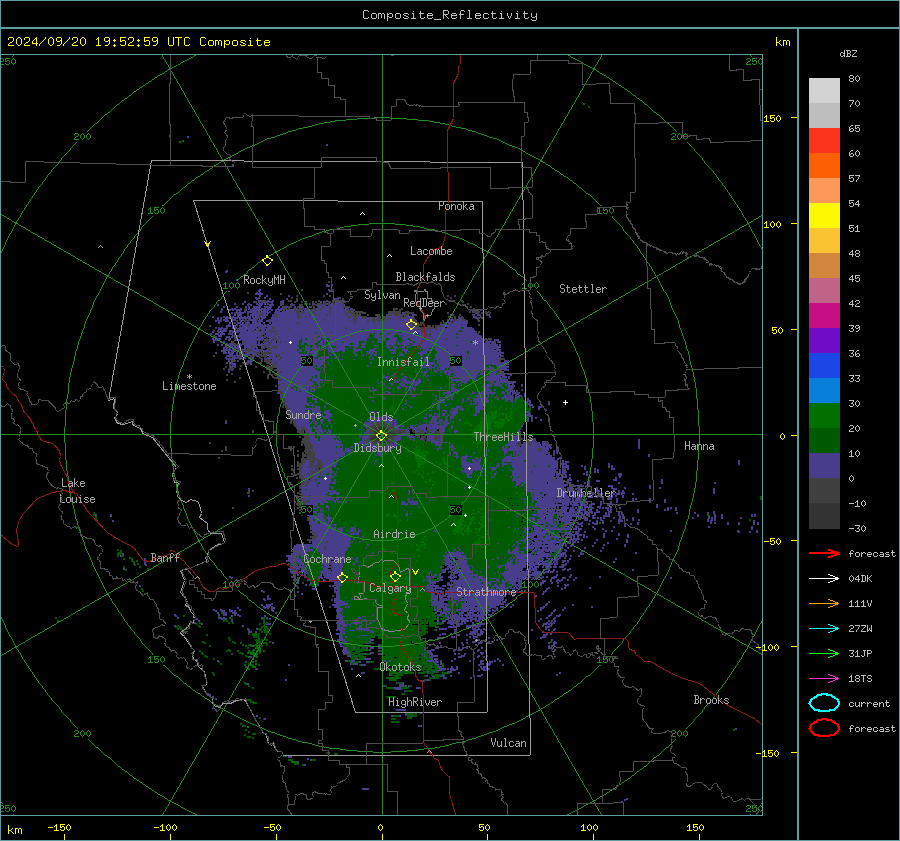Screen dimensions: 900x841
Task: Click the Sundre city label
Action: click(303, 414)
